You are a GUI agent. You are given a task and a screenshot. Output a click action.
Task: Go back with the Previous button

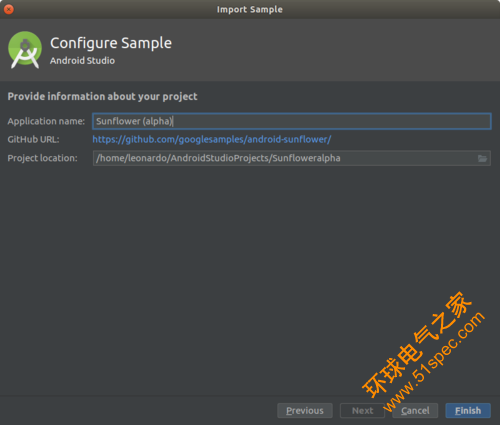(305, 410)
